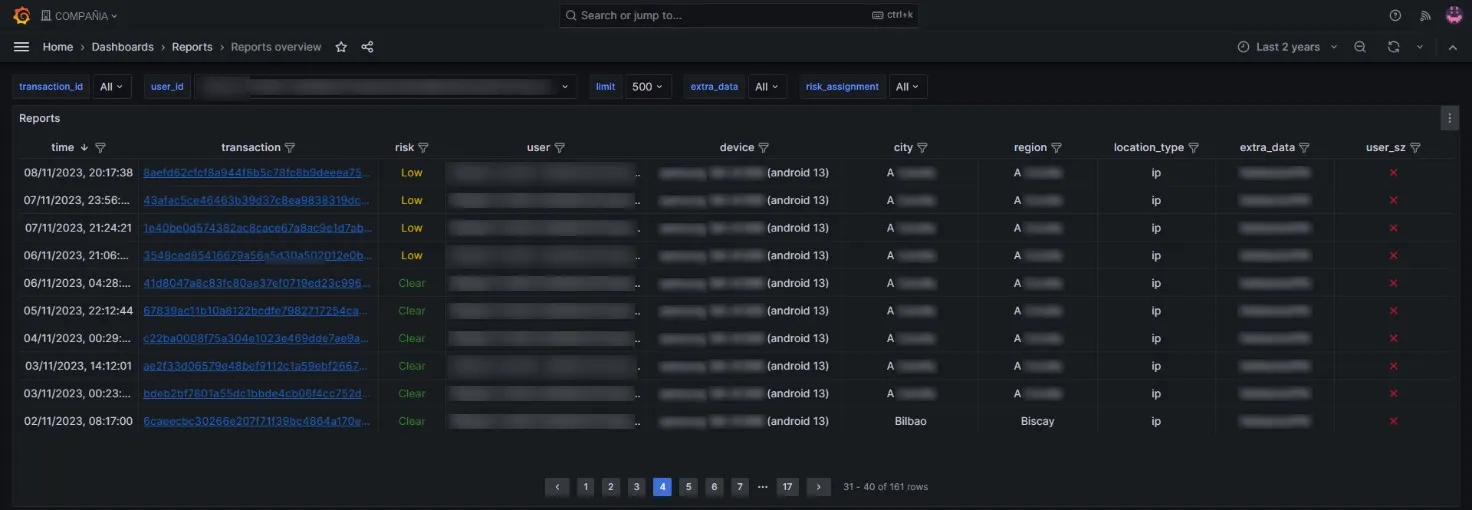Viewport: 1472px width, 510px height.
Task: Zoom out the time range
Action: [1360, 47]
